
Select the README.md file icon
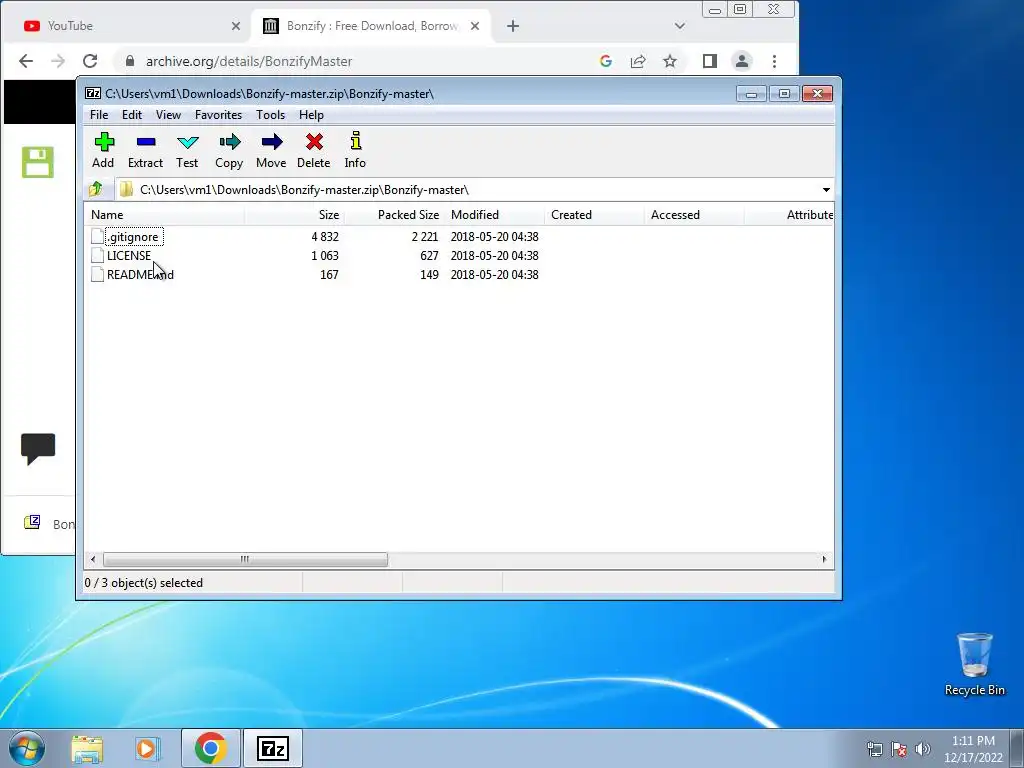(x=97, y=274)
